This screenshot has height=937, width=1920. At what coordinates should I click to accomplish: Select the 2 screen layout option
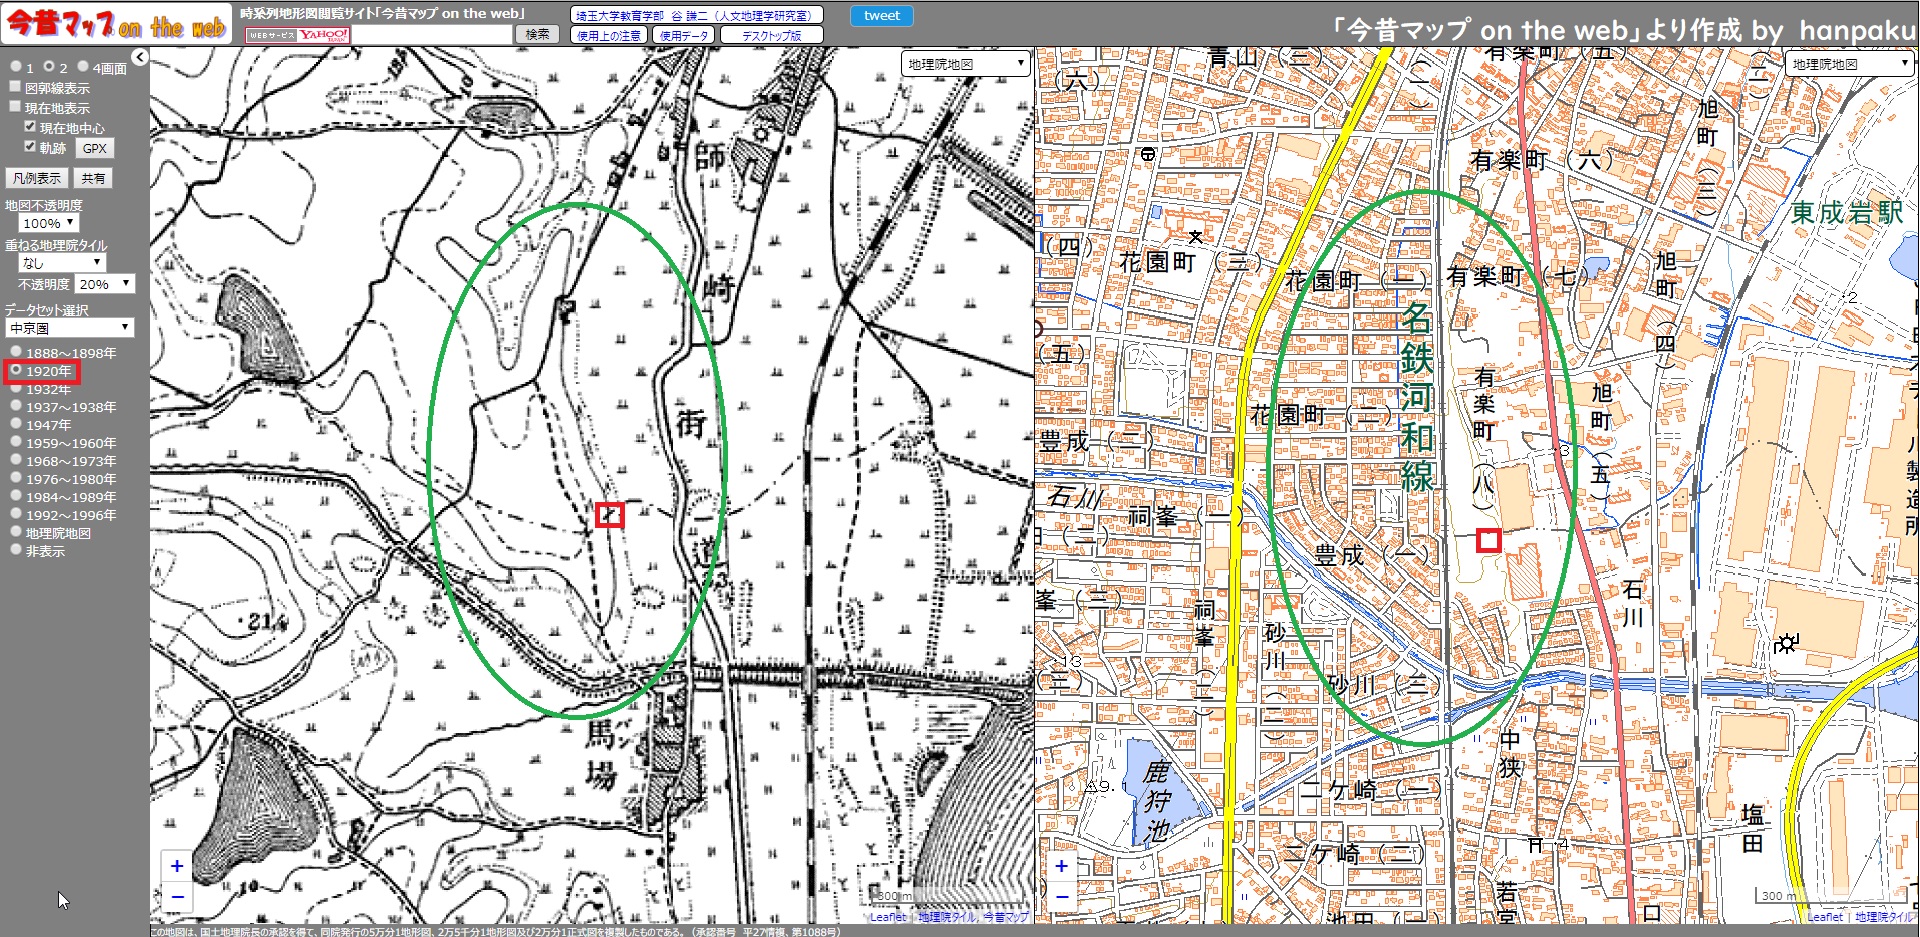click(49, 66)
